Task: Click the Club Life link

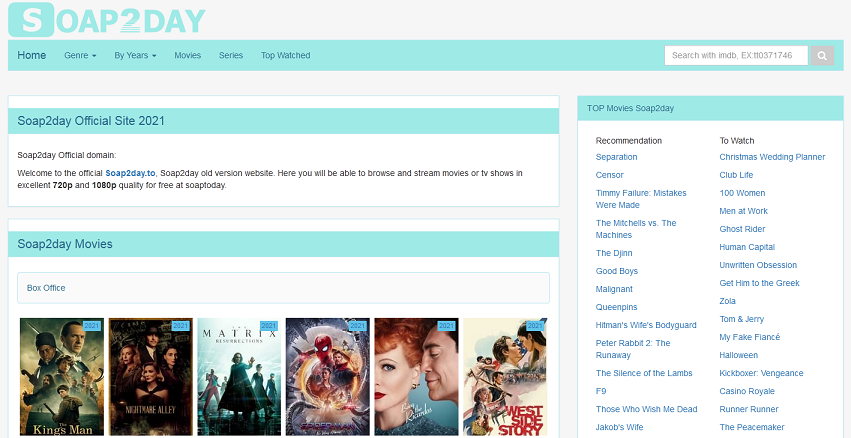Action: tap(736, 175)
